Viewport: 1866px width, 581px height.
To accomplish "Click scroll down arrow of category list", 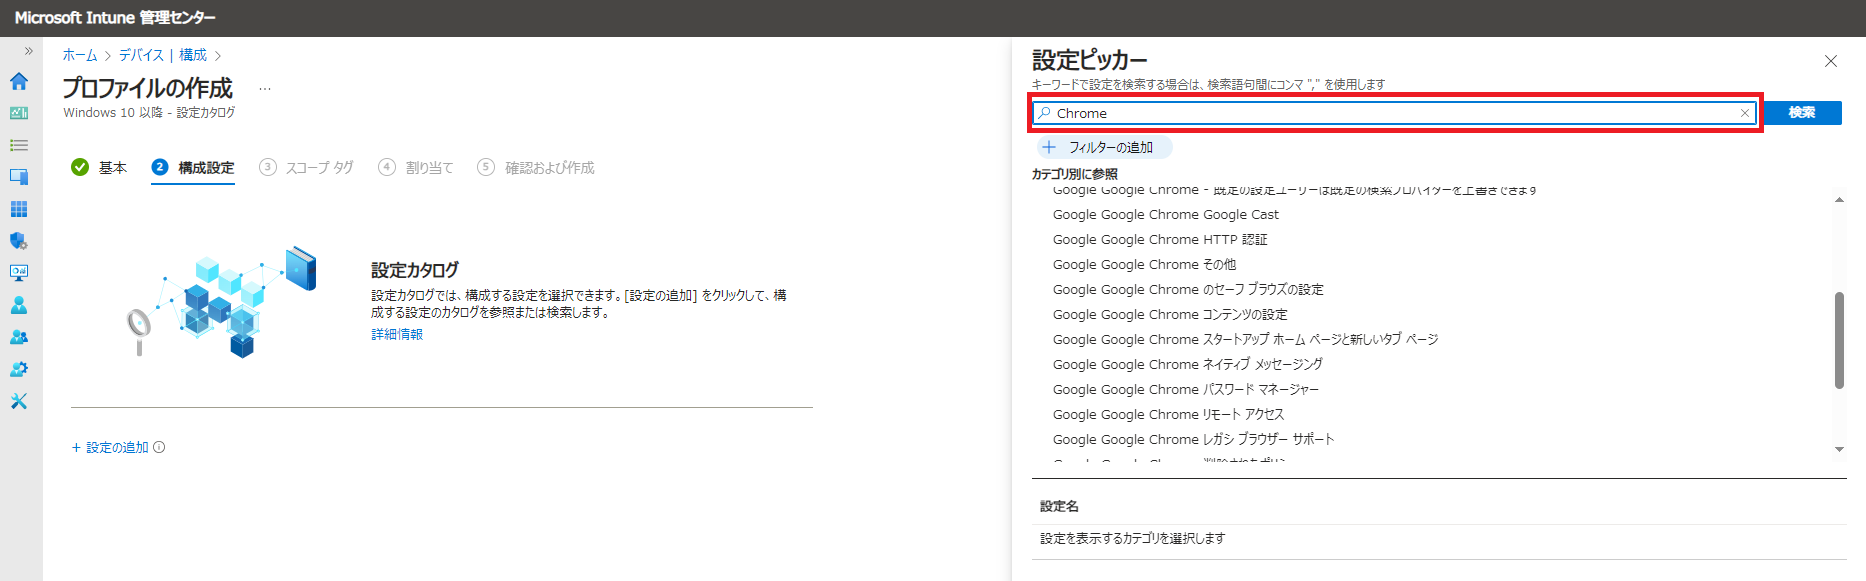I will coord(1839,450).
